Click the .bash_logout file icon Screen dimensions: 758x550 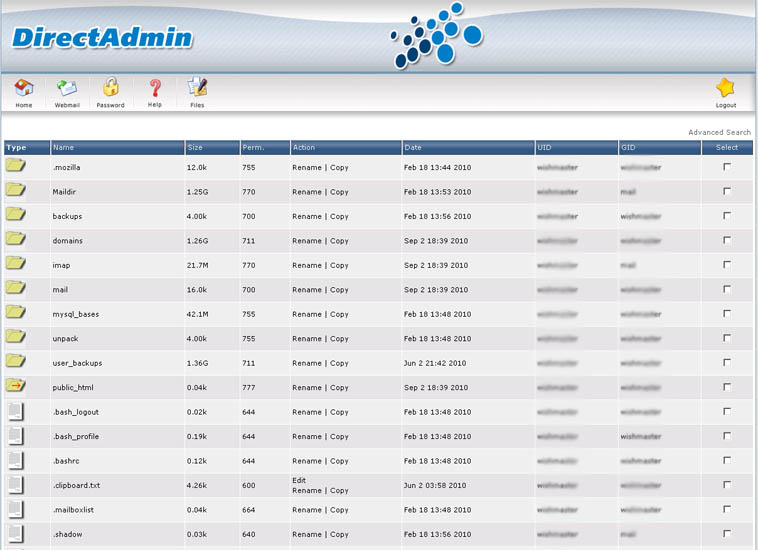[15, 411]
